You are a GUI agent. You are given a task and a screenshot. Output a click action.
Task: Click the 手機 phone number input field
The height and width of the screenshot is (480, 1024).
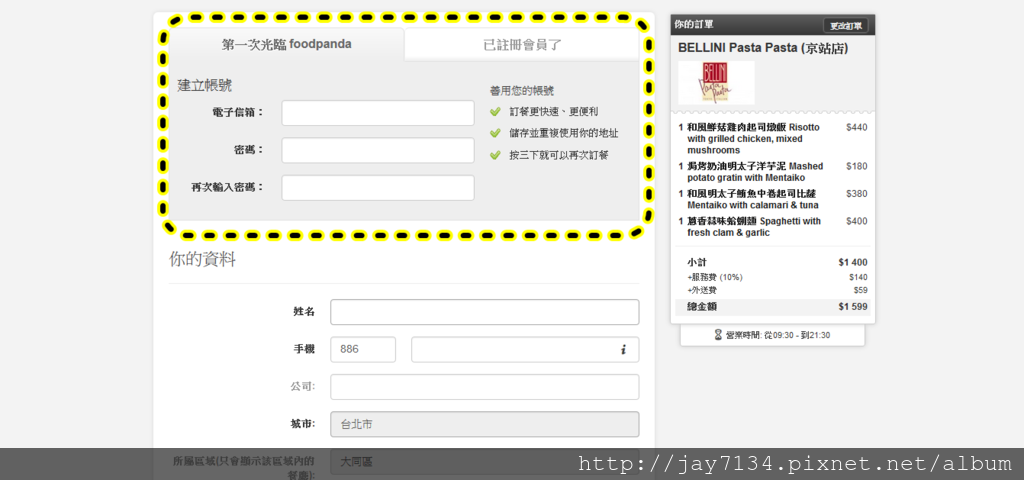point(525,349)
